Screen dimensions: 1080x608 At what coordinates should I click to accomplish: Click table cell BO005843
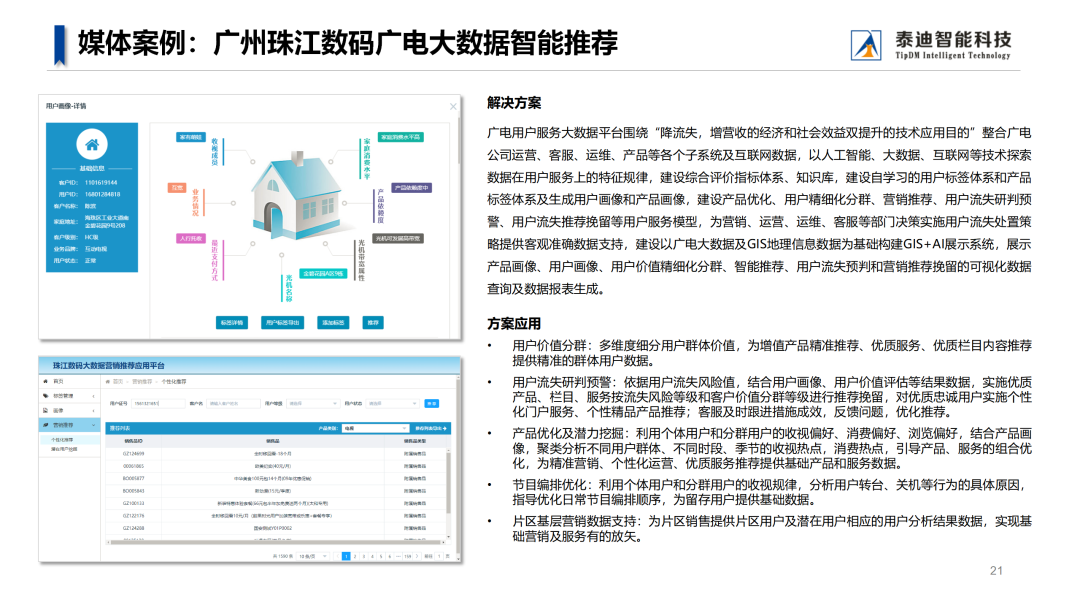click(x=134, y=491)
